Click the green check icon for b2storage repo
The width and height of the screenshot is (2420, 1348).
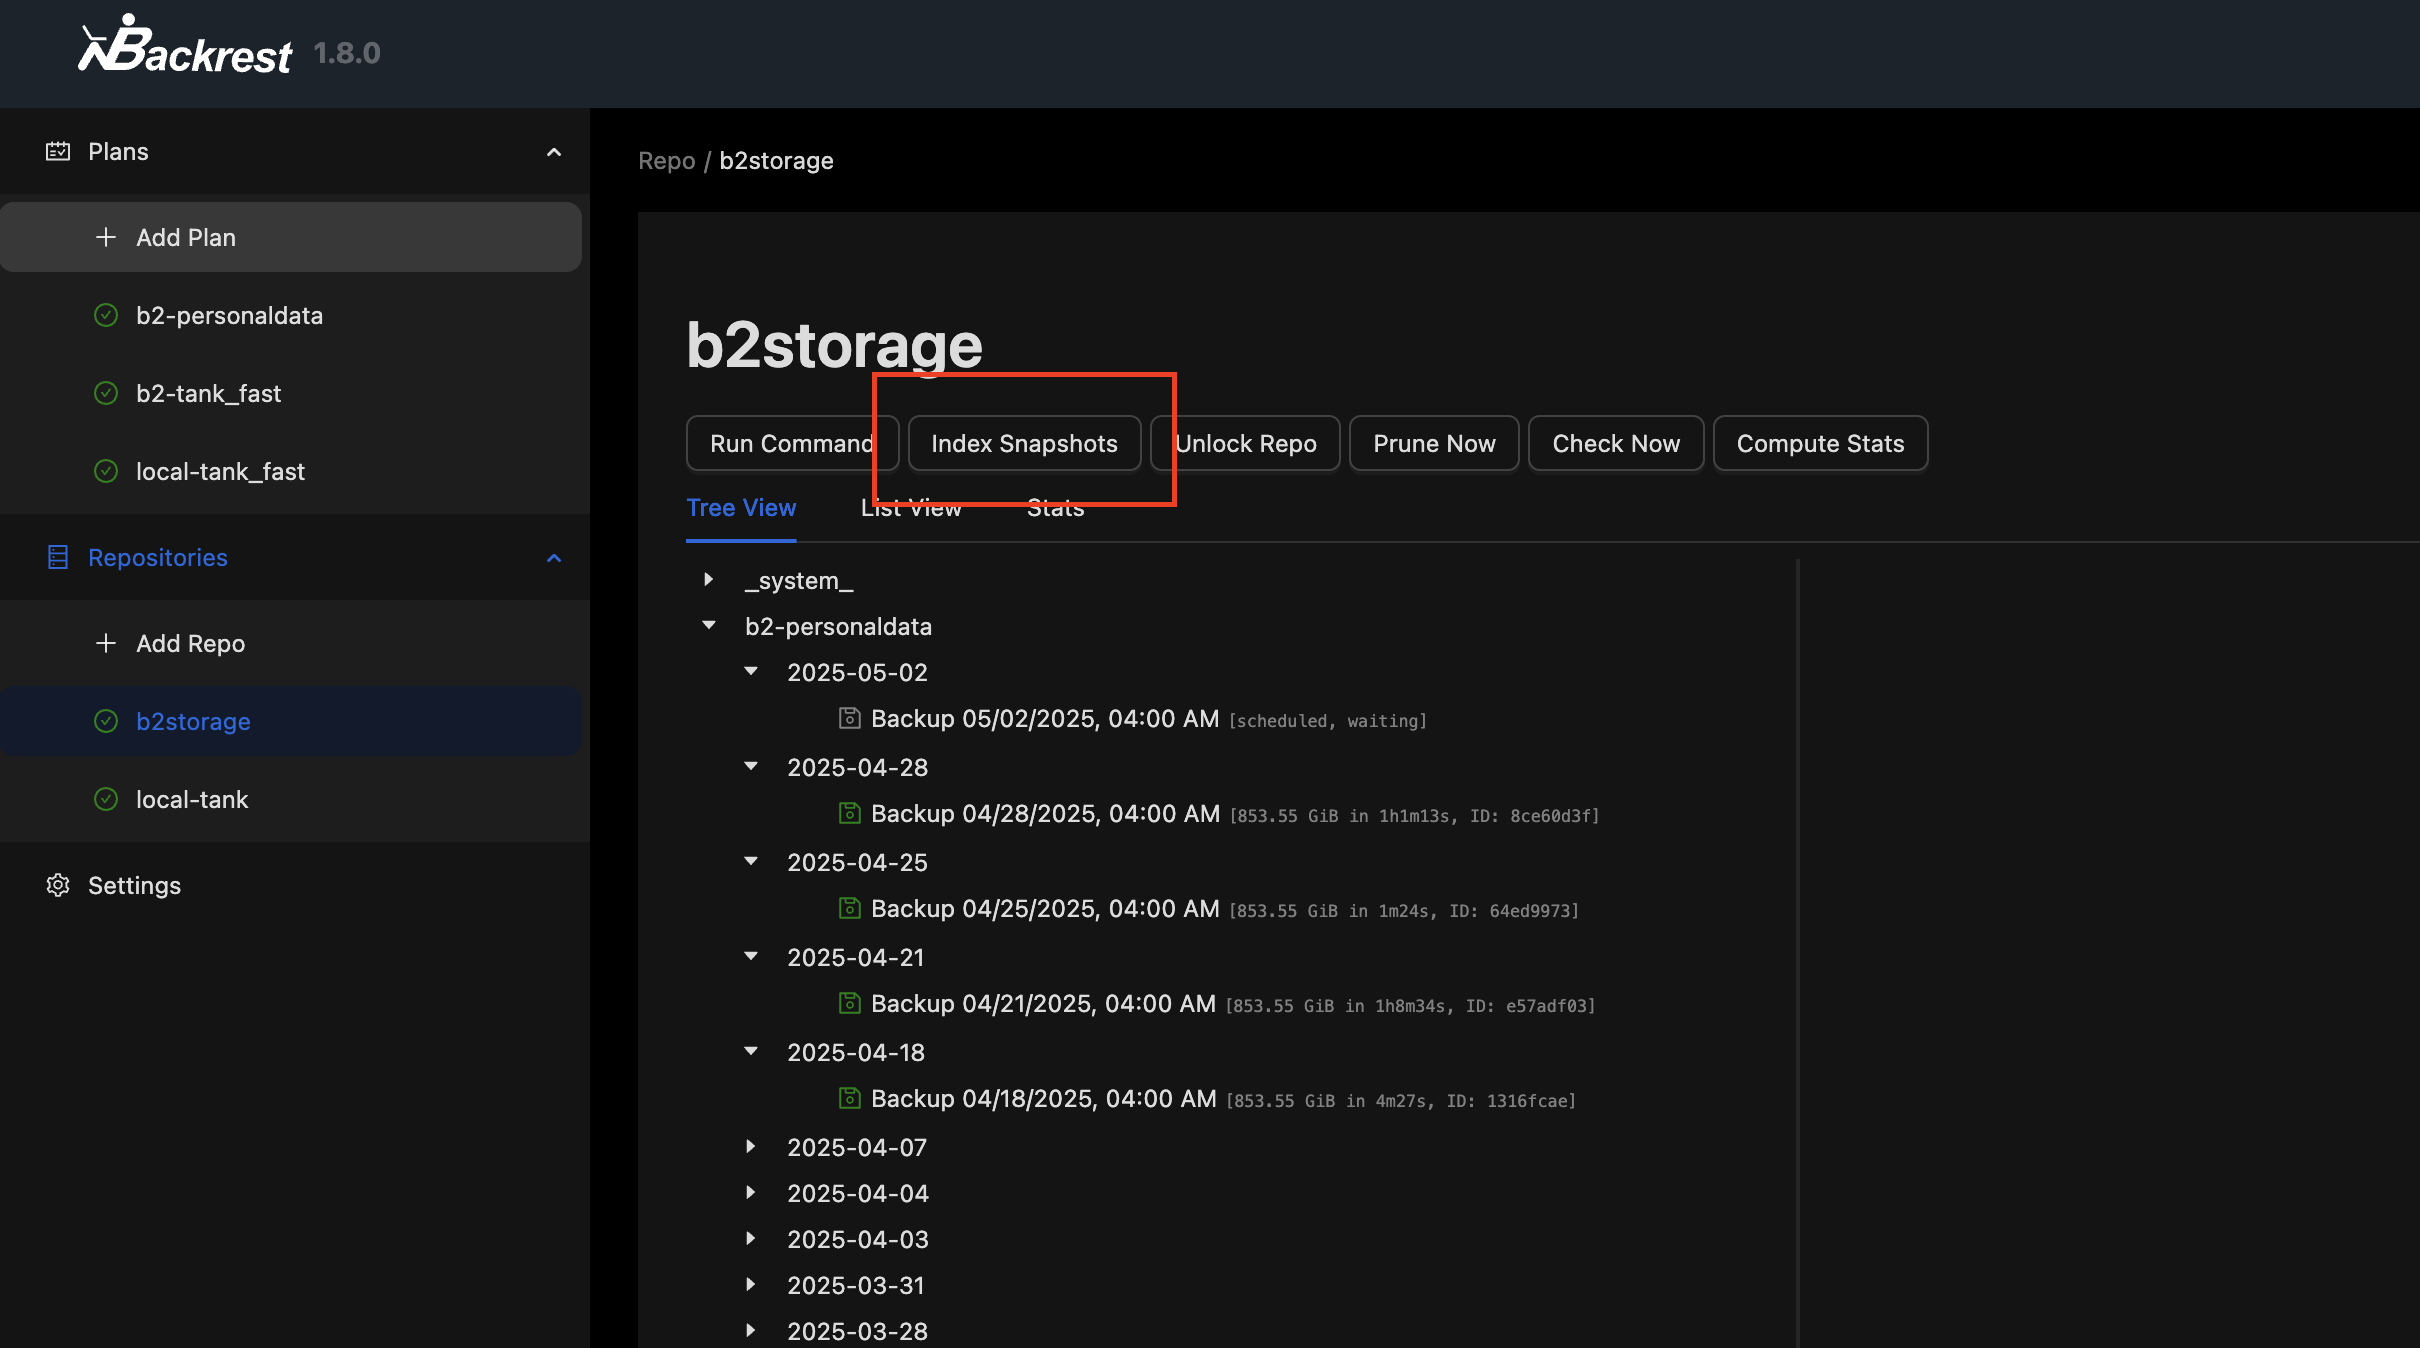point(106,721)
